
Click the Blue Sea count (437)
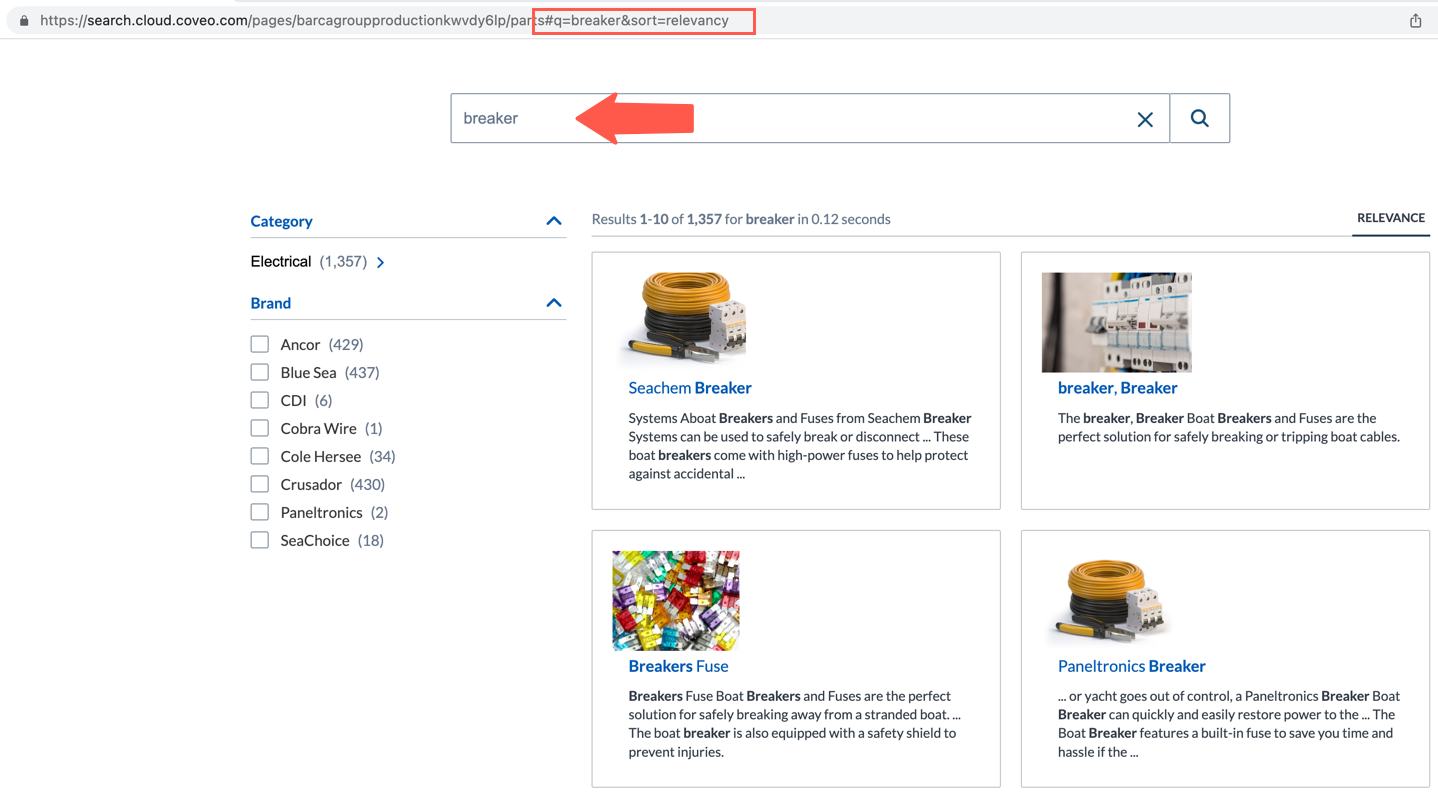pos(362,372)
